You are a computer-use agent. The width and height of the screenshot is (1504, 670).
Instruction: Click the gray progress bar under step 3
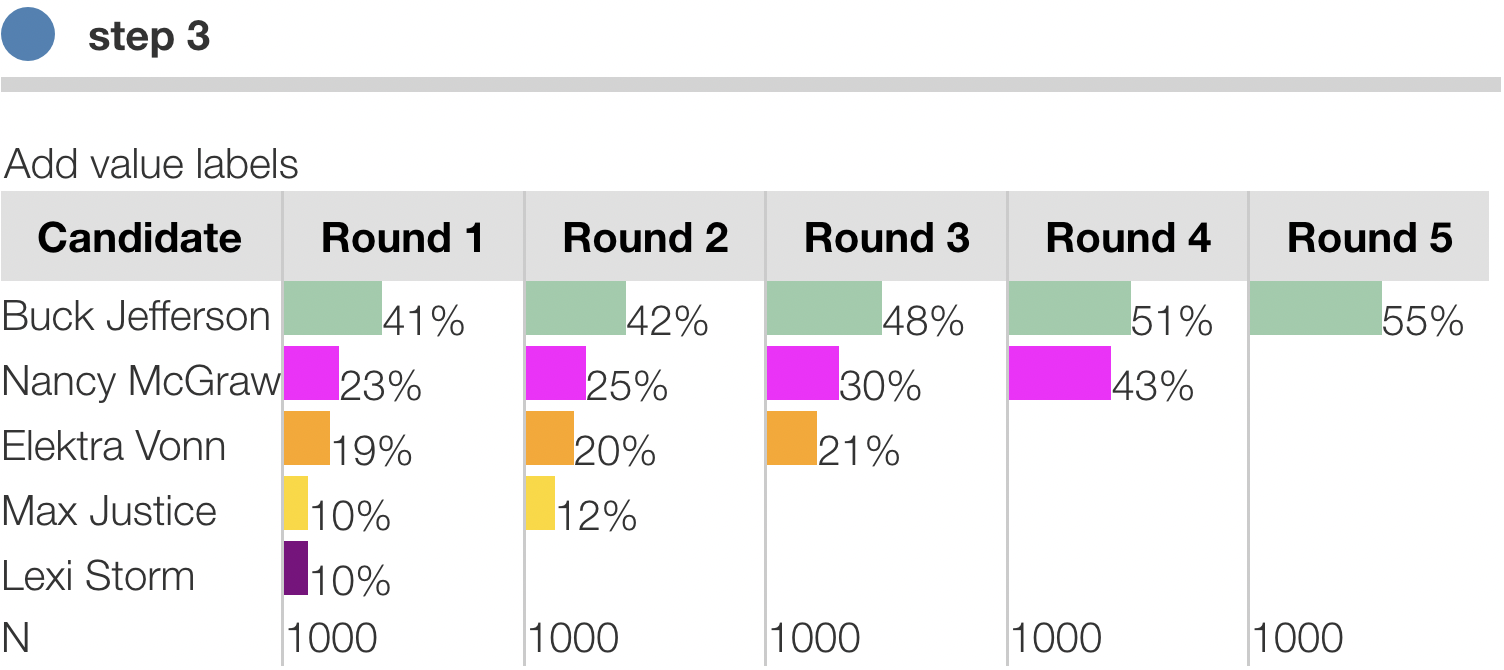(750, 85)
